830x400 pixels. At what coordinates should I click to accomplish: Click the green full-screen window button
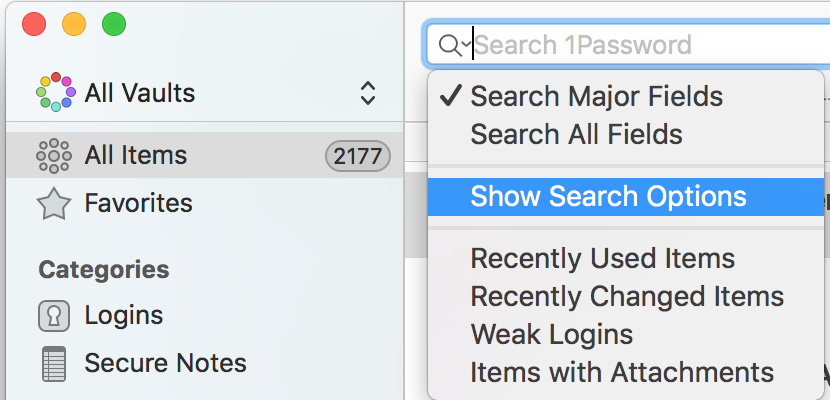(x=114, y=25)
